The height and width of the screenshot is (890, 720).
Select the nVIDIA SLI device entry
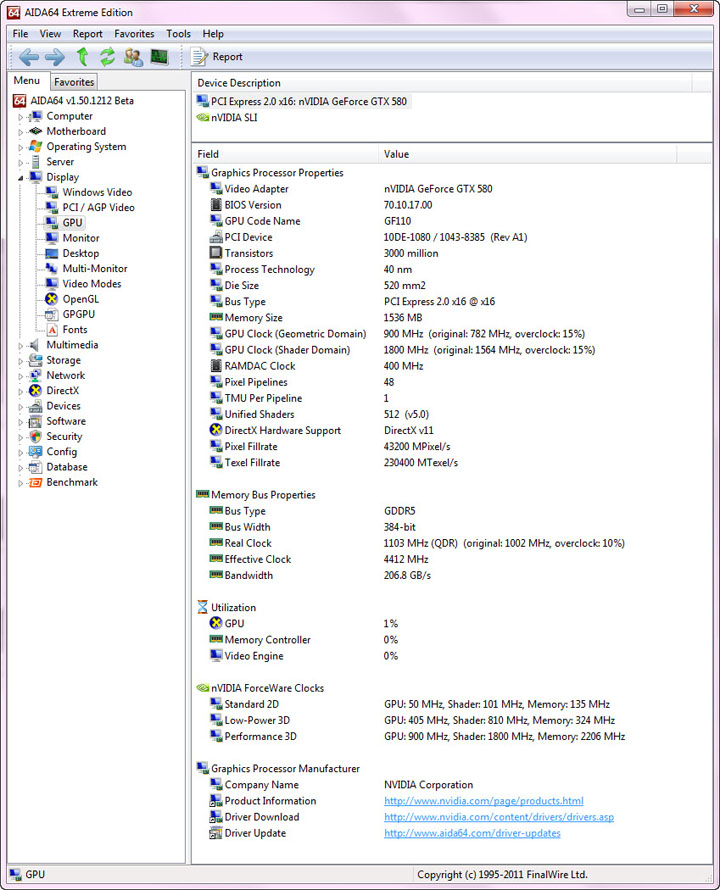click(x=227, y=117)
